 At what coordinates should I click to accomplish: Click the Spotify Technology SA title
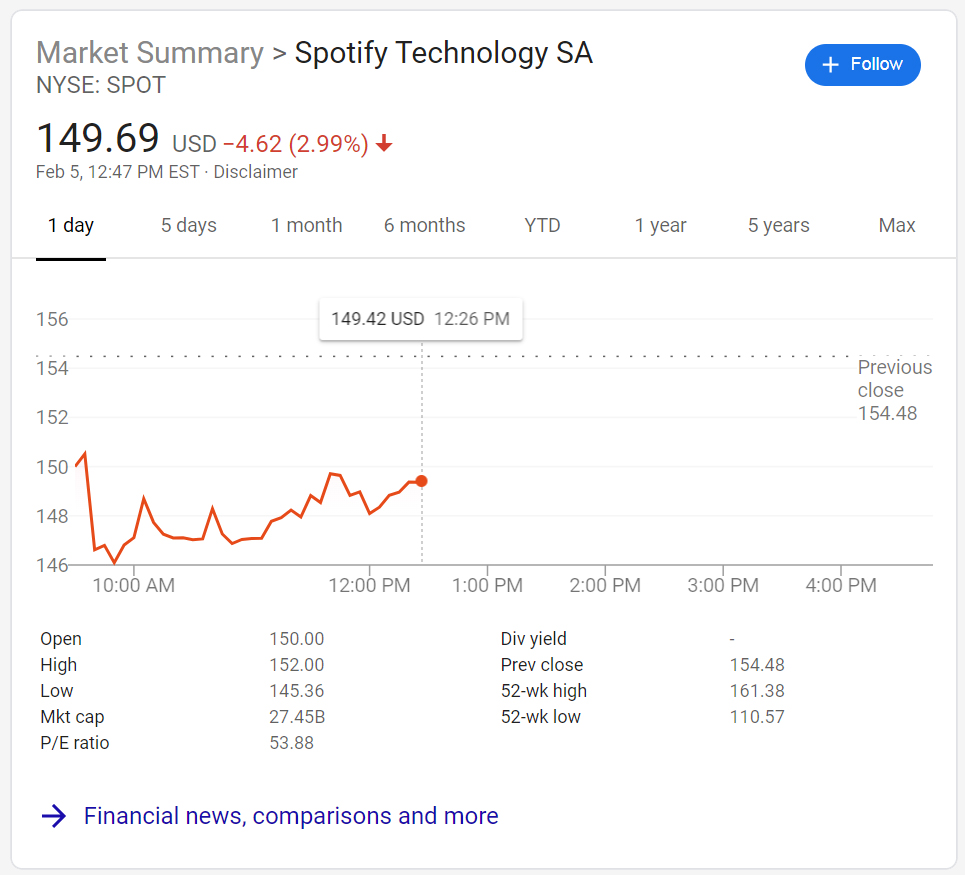[x=444, y=53]
